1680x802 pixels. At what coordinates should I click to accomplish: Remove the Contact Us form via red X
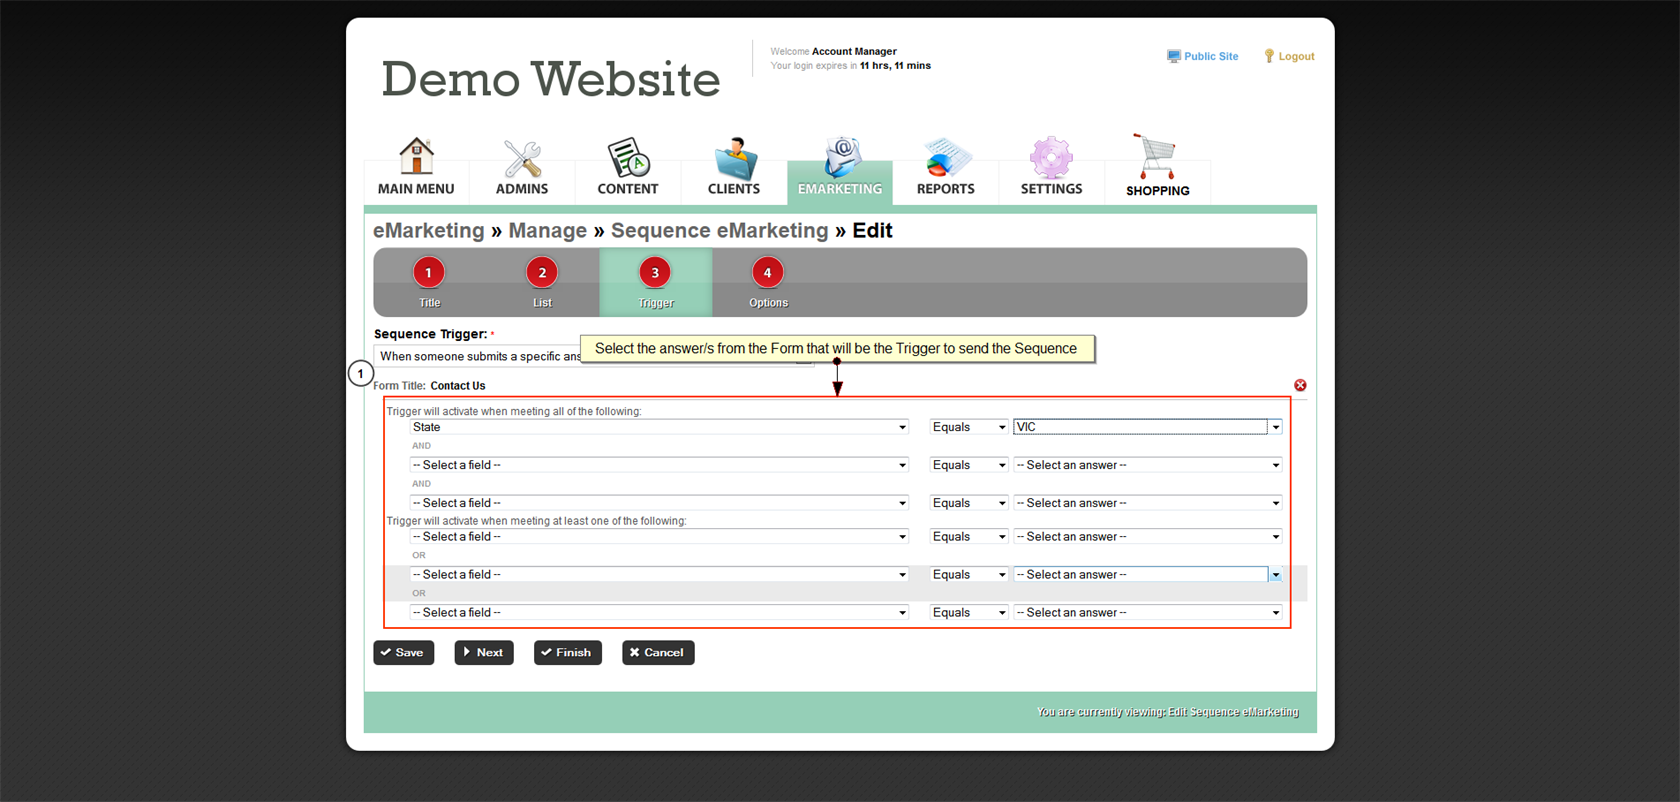point(1300,385)
